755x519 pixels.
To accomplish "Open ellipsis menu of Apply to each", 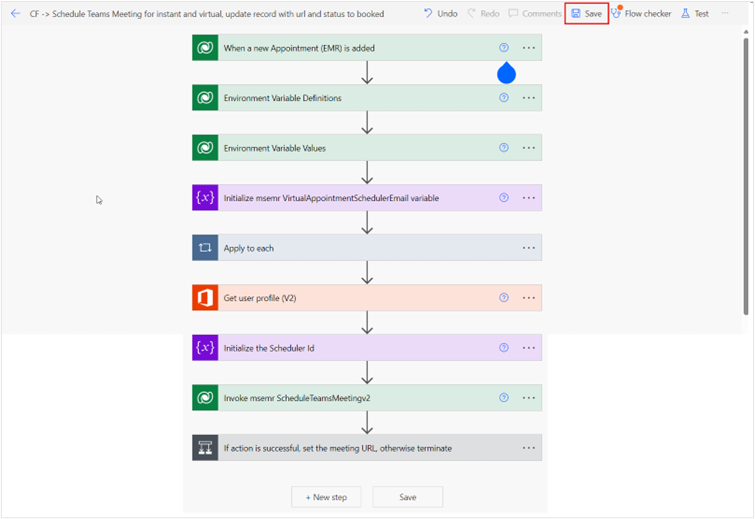I will [x=529, y=248].
